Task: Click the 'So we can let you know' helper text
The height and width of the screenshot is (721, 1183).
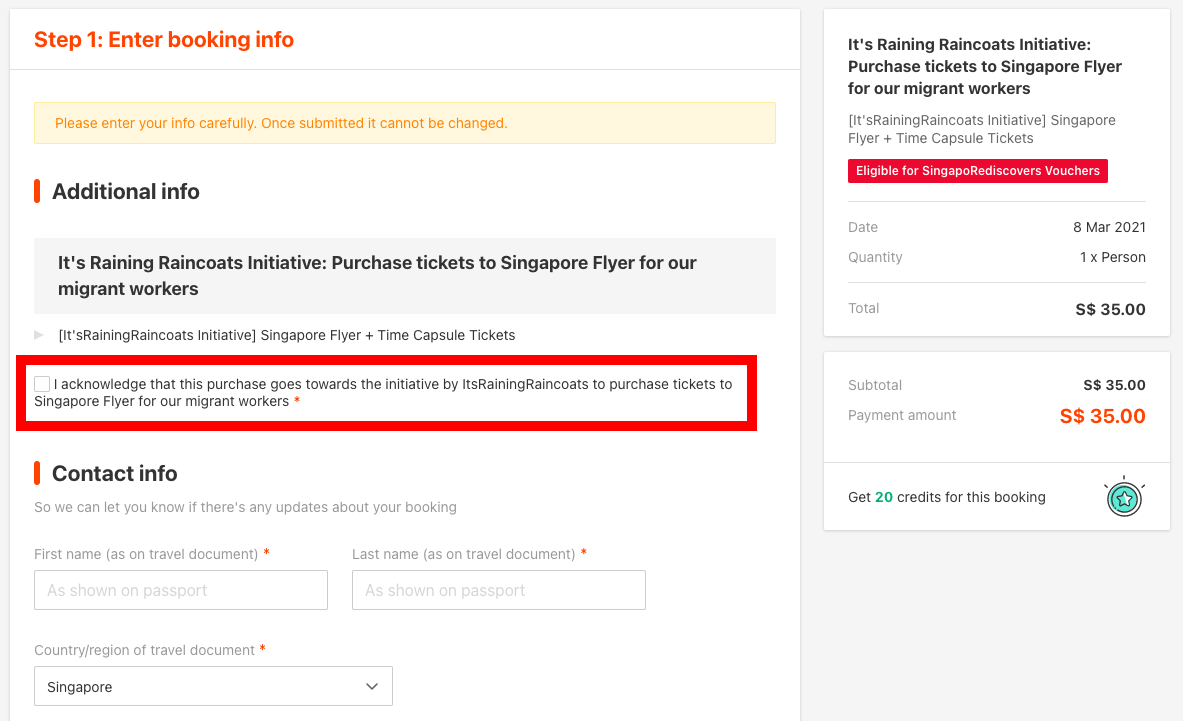Action: click(x=245, y=508)
